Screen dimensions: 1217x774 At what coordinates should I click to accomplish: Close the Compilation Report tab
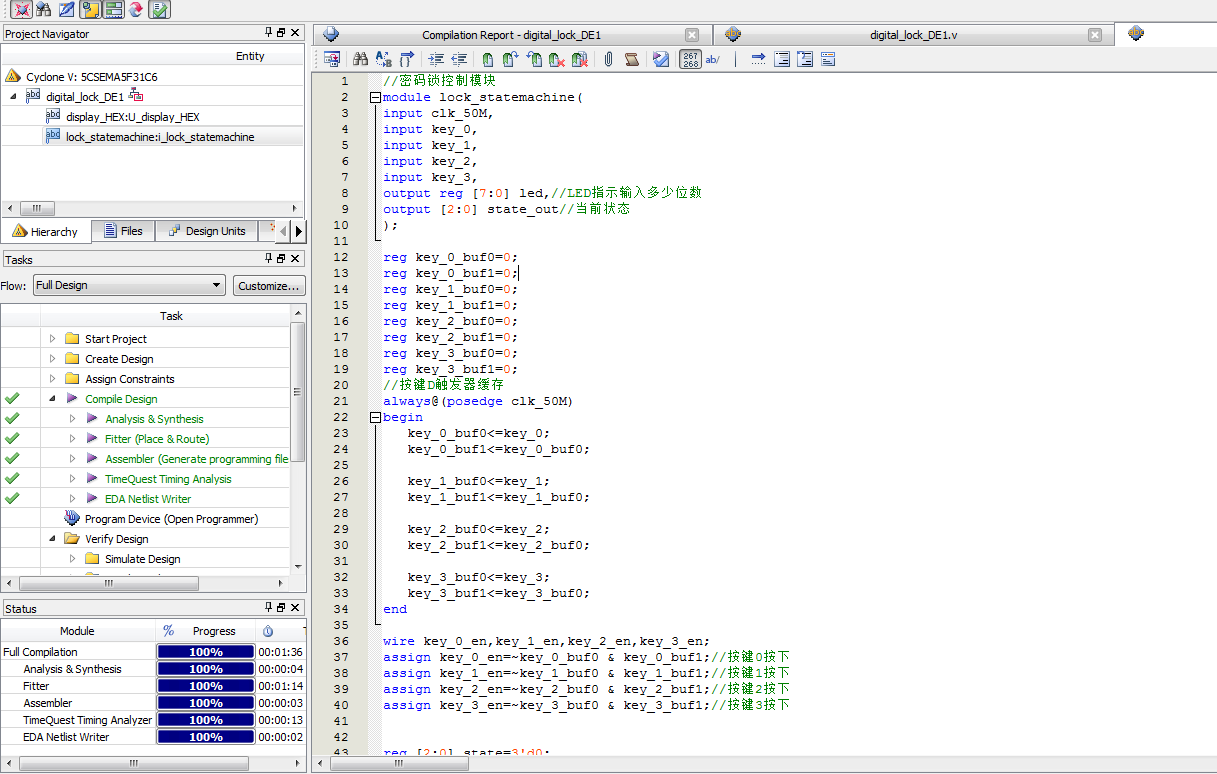[692, 35]
